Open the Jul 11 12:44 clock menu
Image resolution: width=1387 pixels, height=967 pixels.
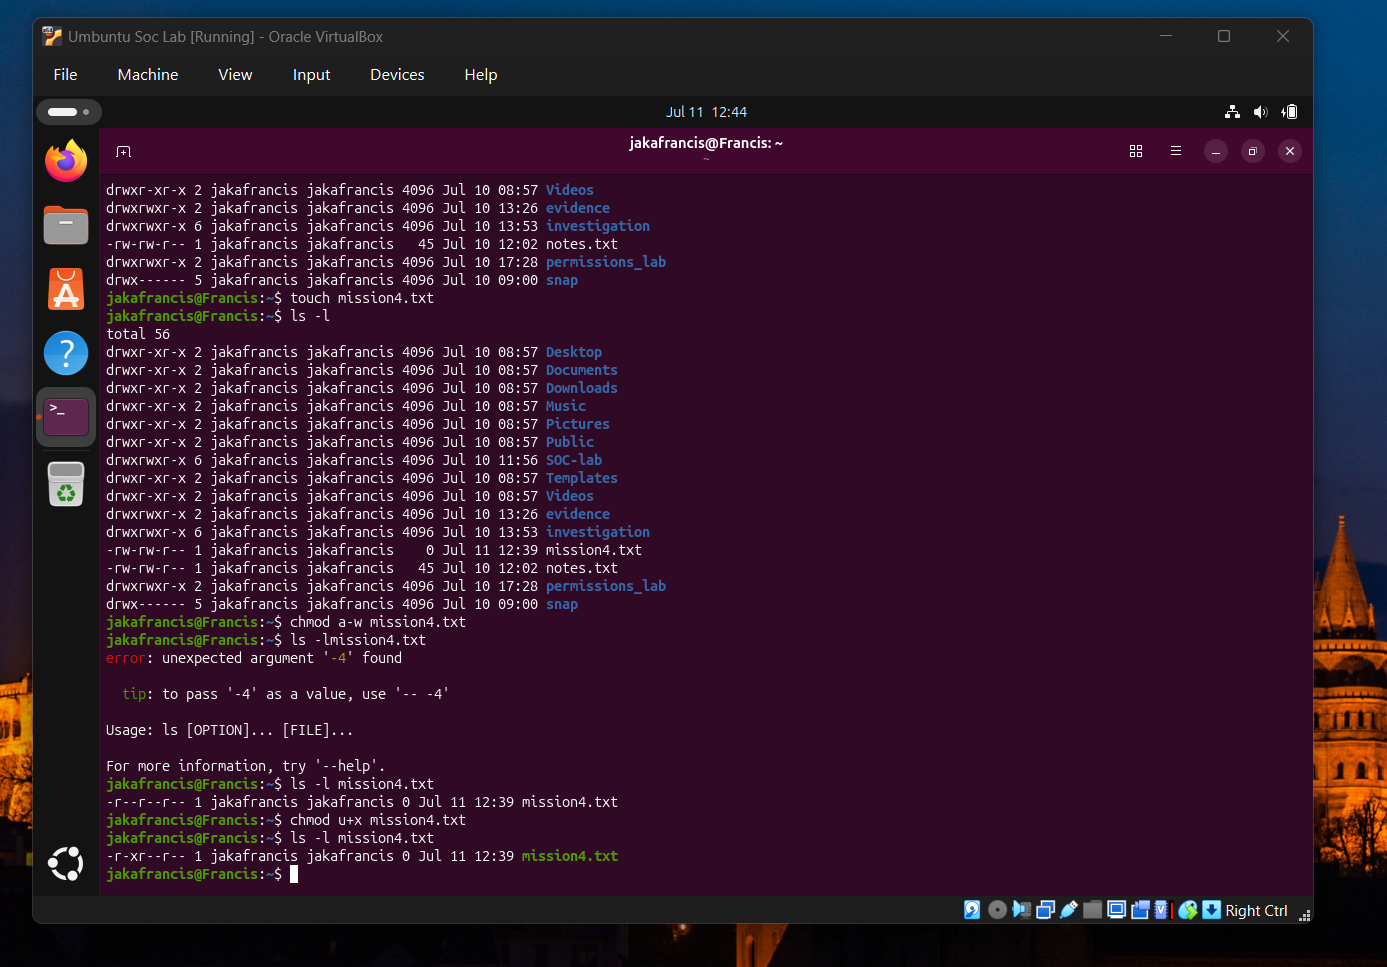click(x=706, y=112)
